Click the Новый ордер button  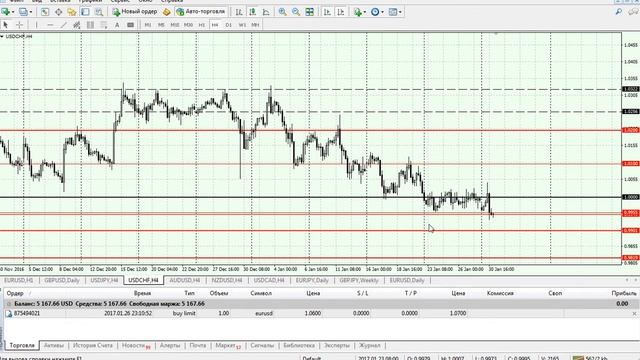coord(135,12)
